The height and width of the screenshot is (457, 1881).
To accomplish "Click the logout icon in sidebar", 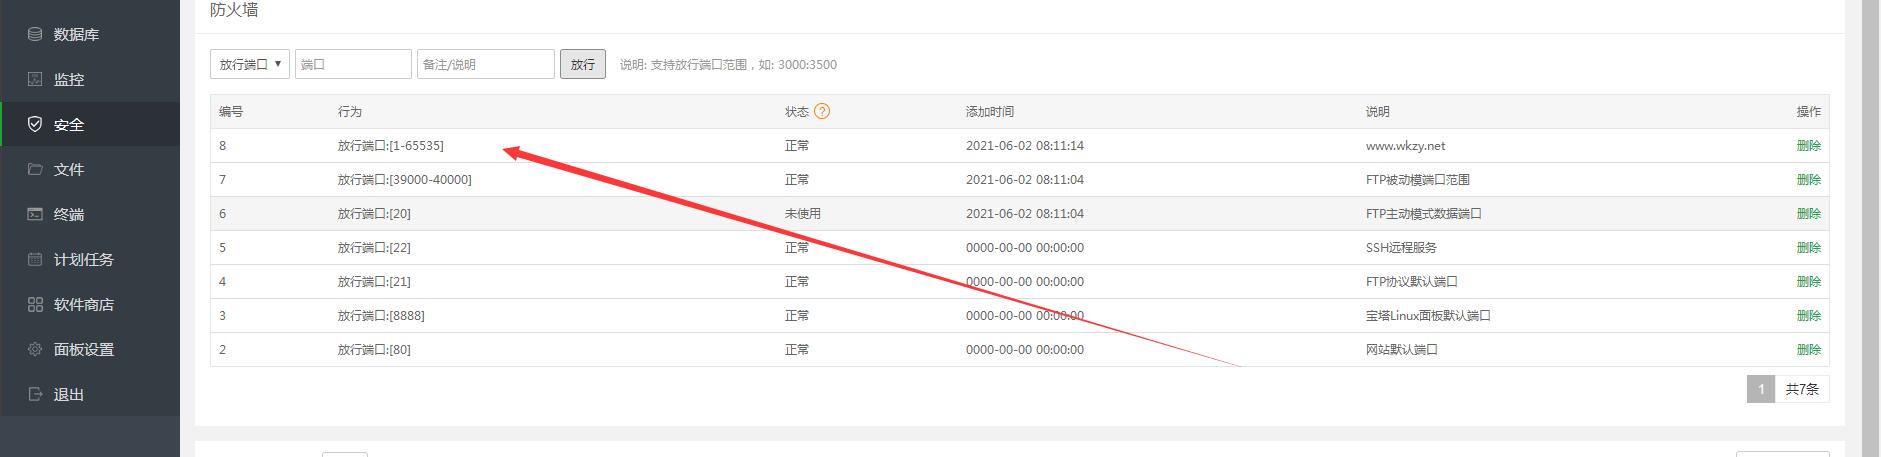I will tap(35, 394).
